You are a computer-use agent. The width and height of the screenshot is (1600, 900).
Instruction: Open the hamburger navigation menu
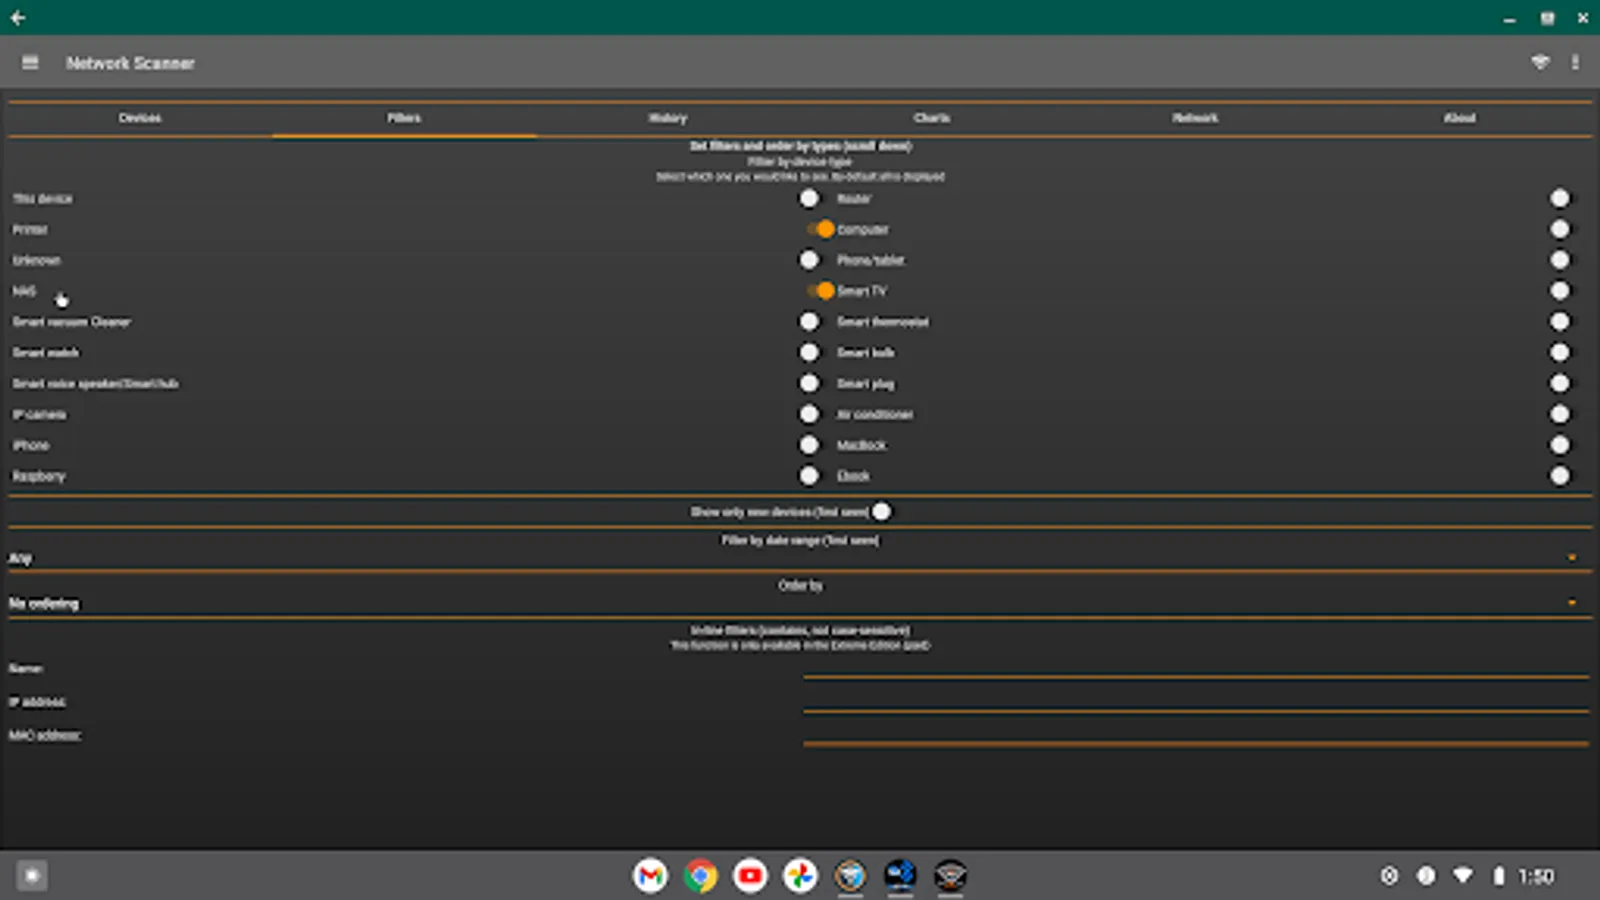point(30,62)
